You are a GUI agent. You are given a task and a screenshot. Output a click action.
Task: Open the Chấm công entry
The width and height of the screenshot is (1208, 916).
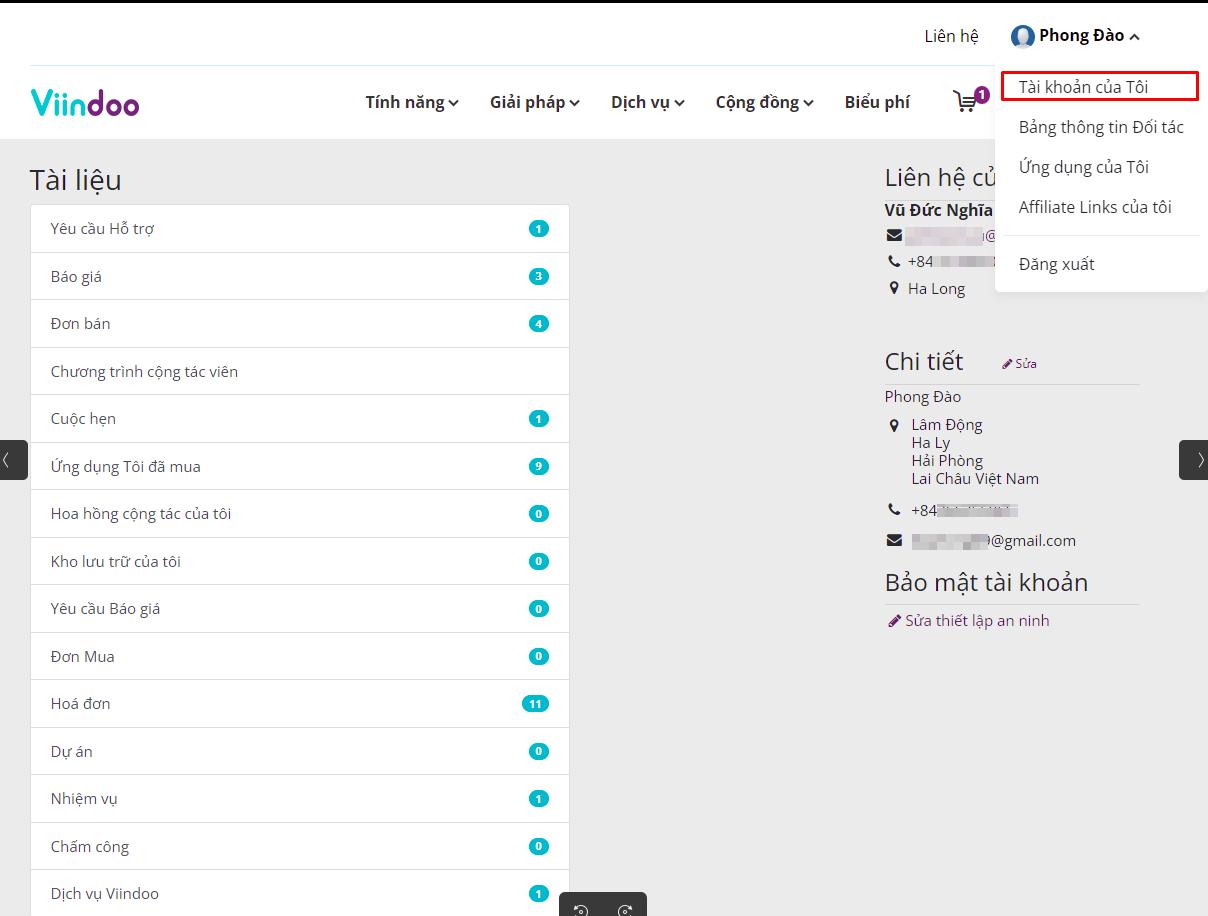tap(300, 846)
